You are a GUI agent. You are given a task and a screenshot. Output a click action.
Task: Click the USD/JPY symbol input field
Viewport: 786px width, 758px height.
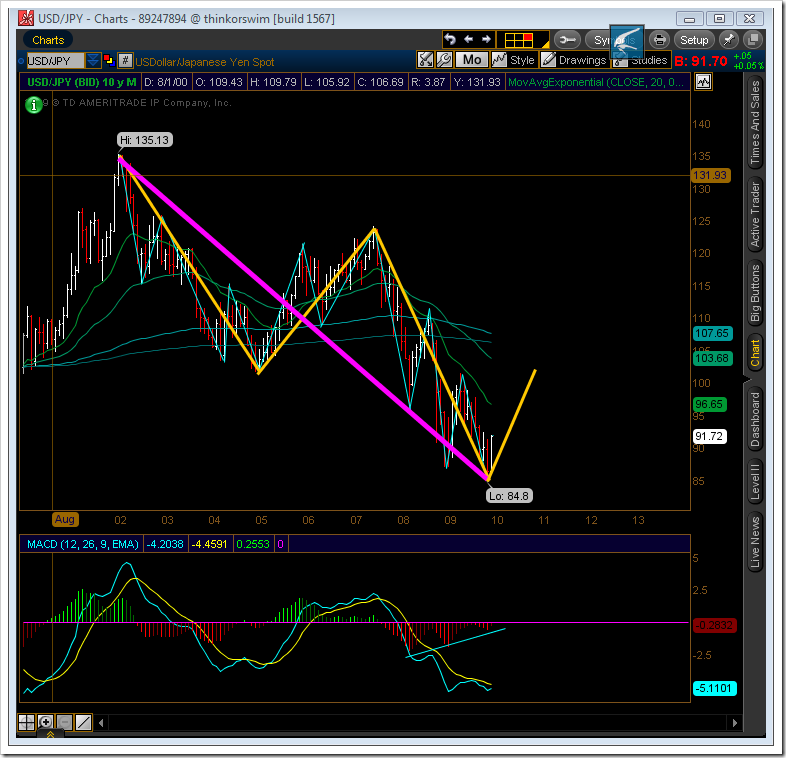pos(55,61)
